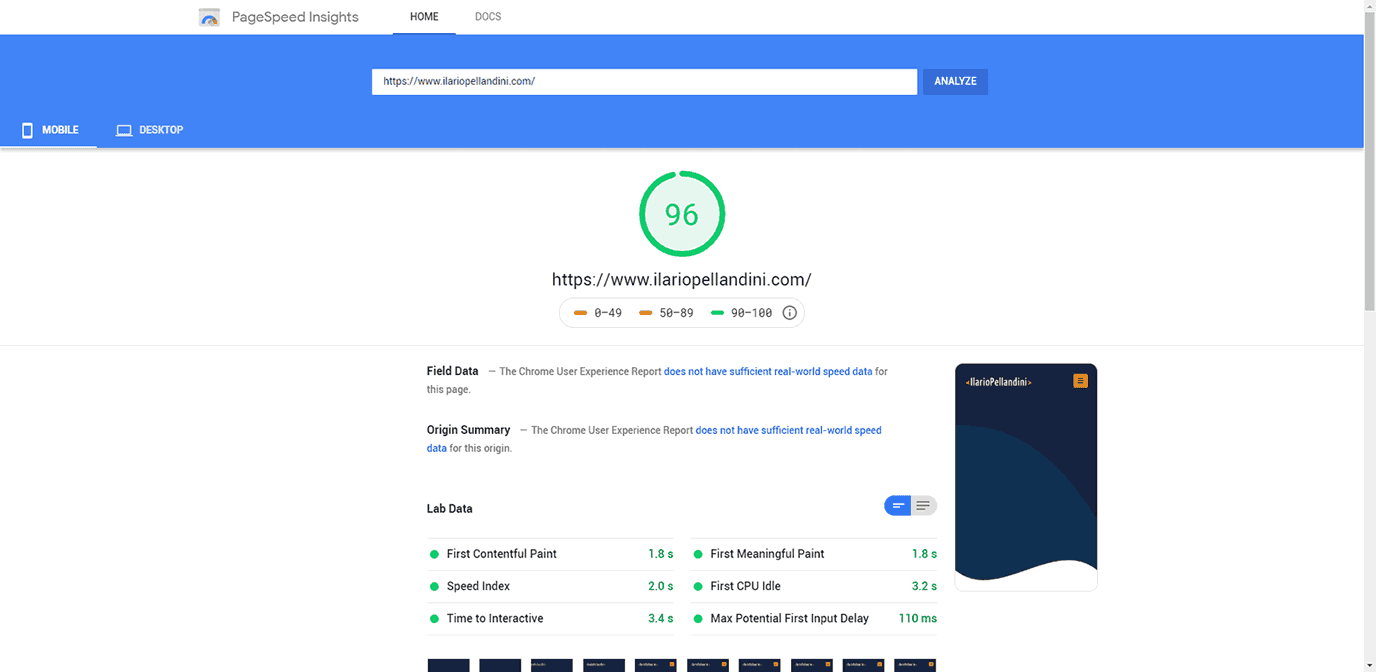
Task: Expand the Time to Interactive metric
Action: click(550, 619)
